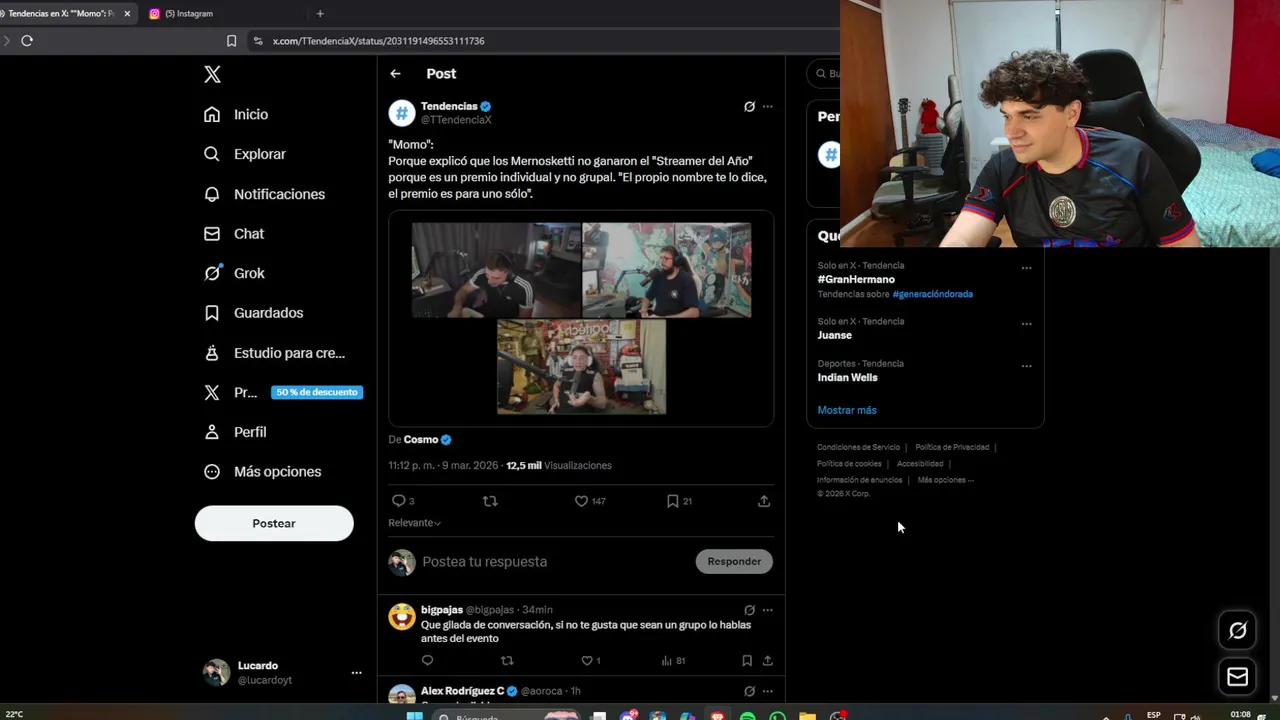Open the top-left video thumbnail
This screenshot has width=1280, height=720.
(496, 270)
